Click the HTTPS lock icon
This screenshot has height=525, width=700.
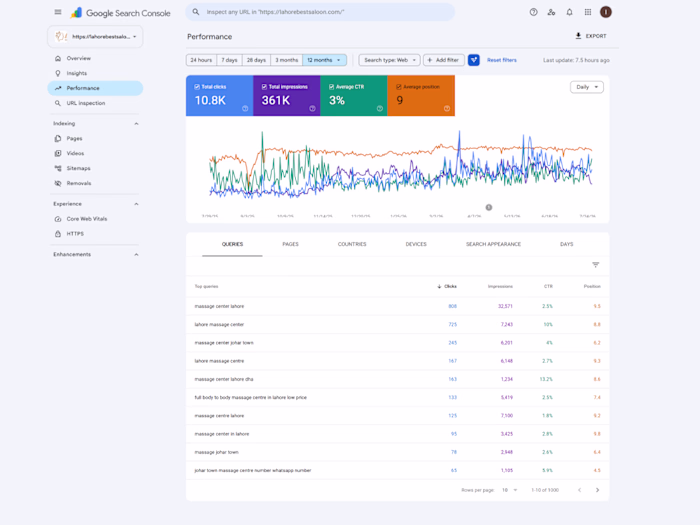coord(58,234)
